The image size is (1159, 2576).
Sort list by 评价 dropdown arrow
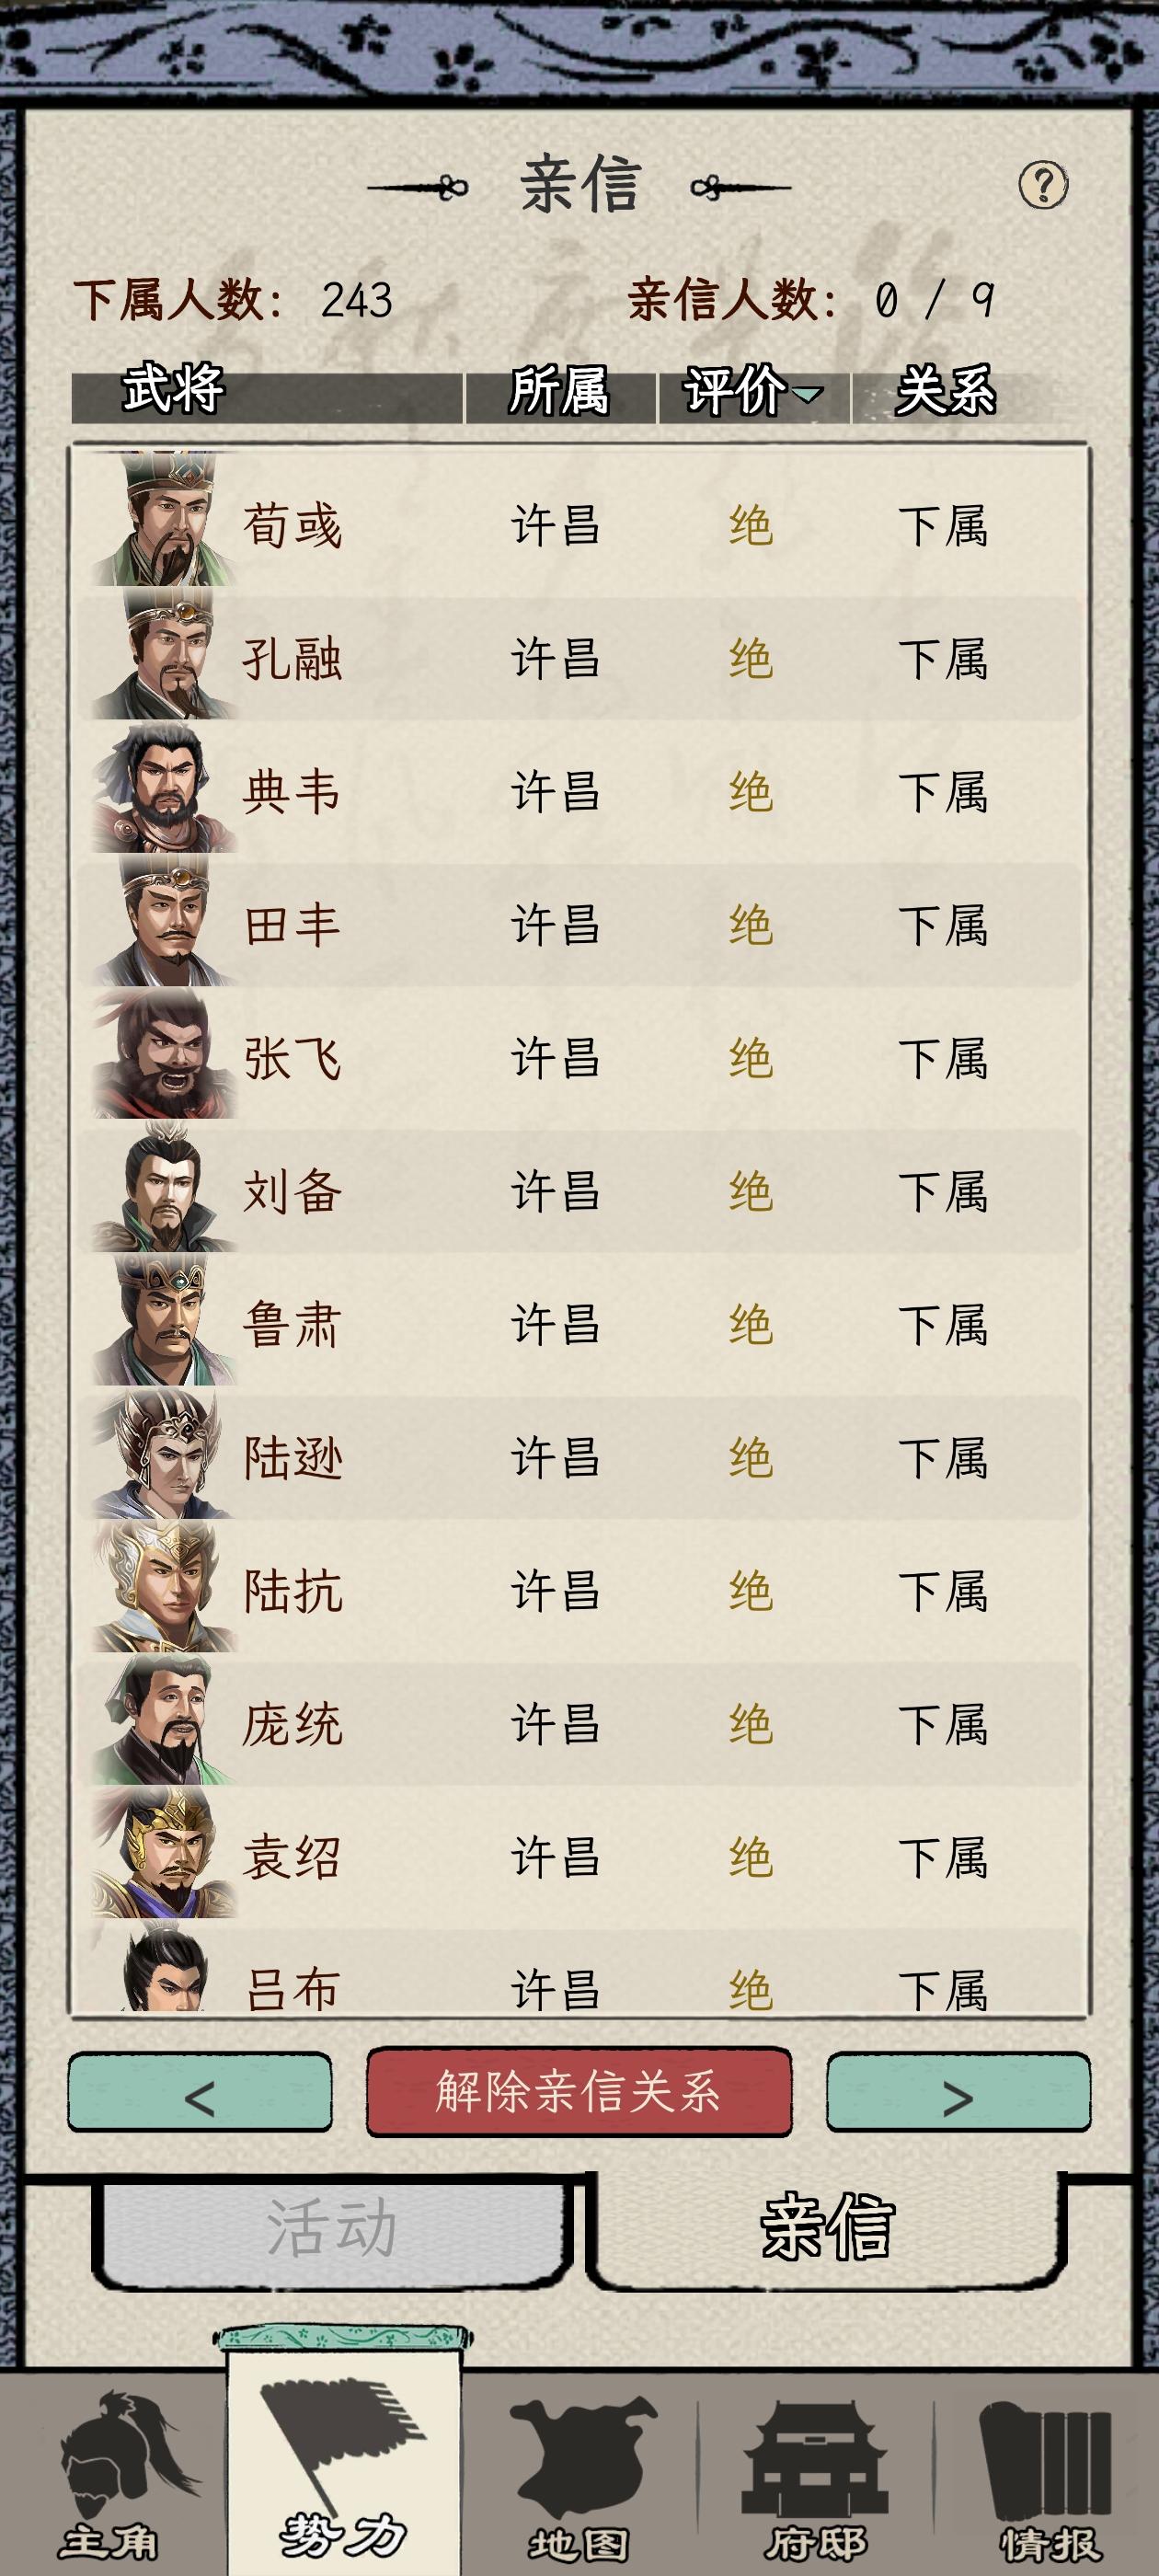[806, 393]
